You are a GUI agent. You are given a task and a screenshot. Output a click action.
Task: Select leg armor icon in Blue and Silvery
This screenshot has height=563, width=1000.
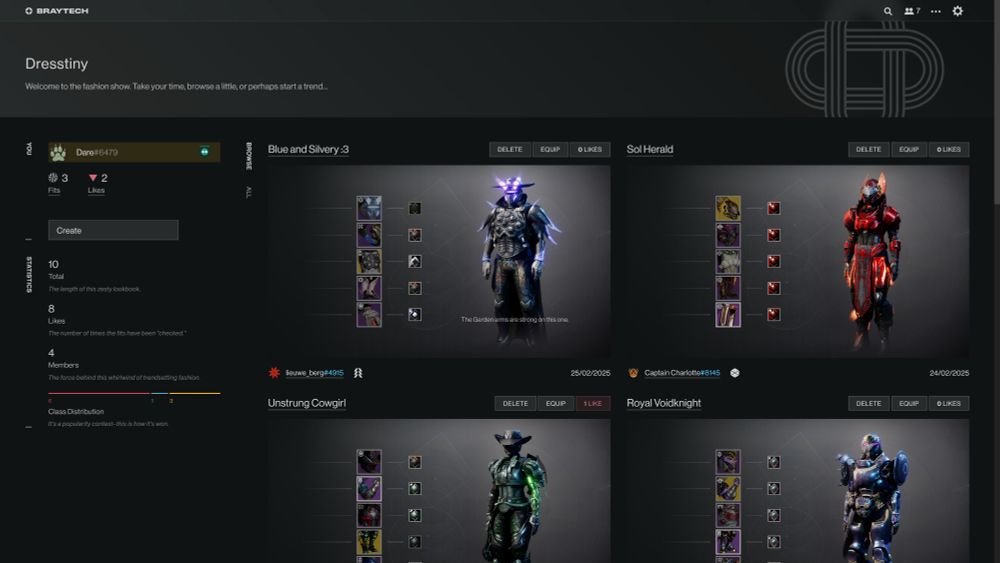[x=369, y=288]
